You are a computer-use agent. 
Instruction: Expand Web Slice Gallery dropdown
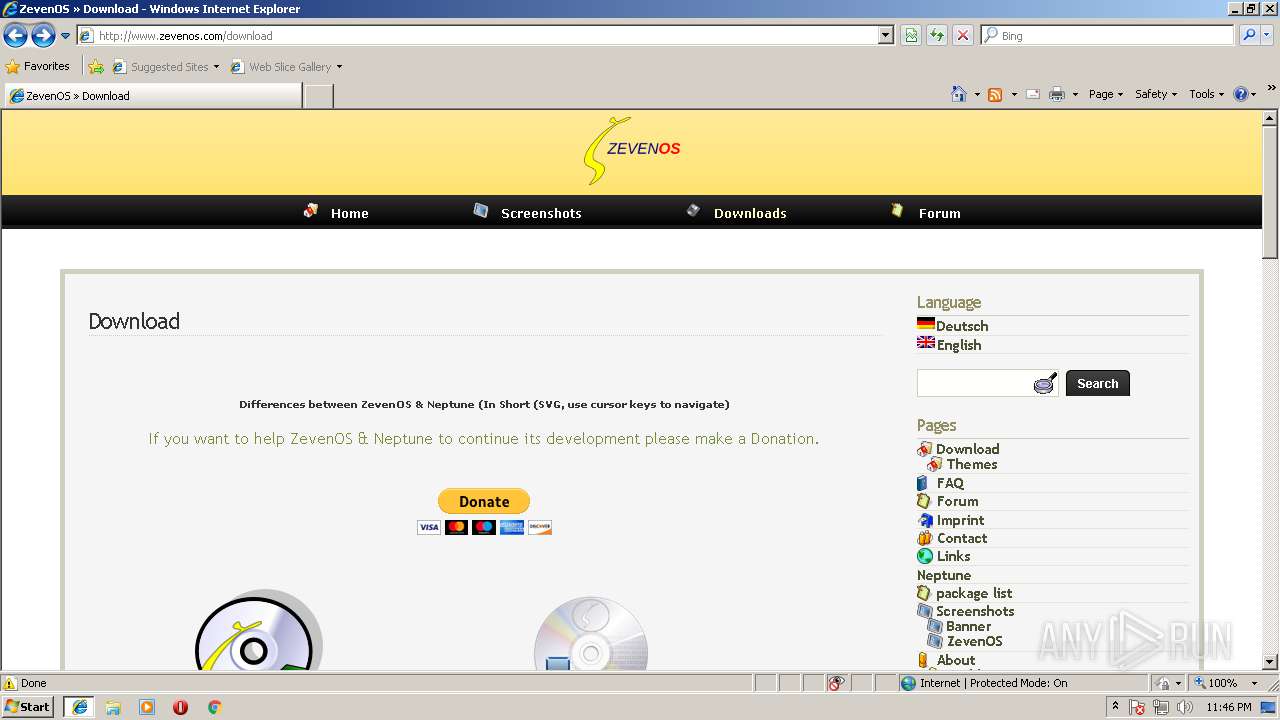point(339,68)
